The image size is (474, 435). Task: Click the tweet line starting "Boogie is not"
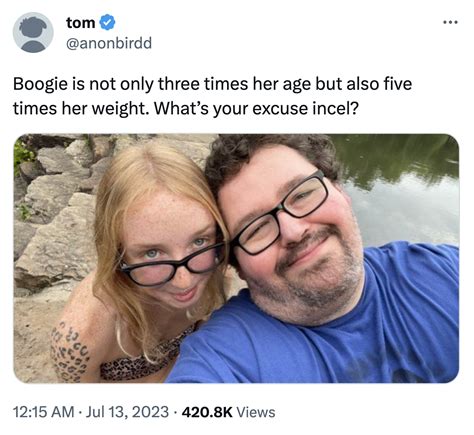point(212,84)
